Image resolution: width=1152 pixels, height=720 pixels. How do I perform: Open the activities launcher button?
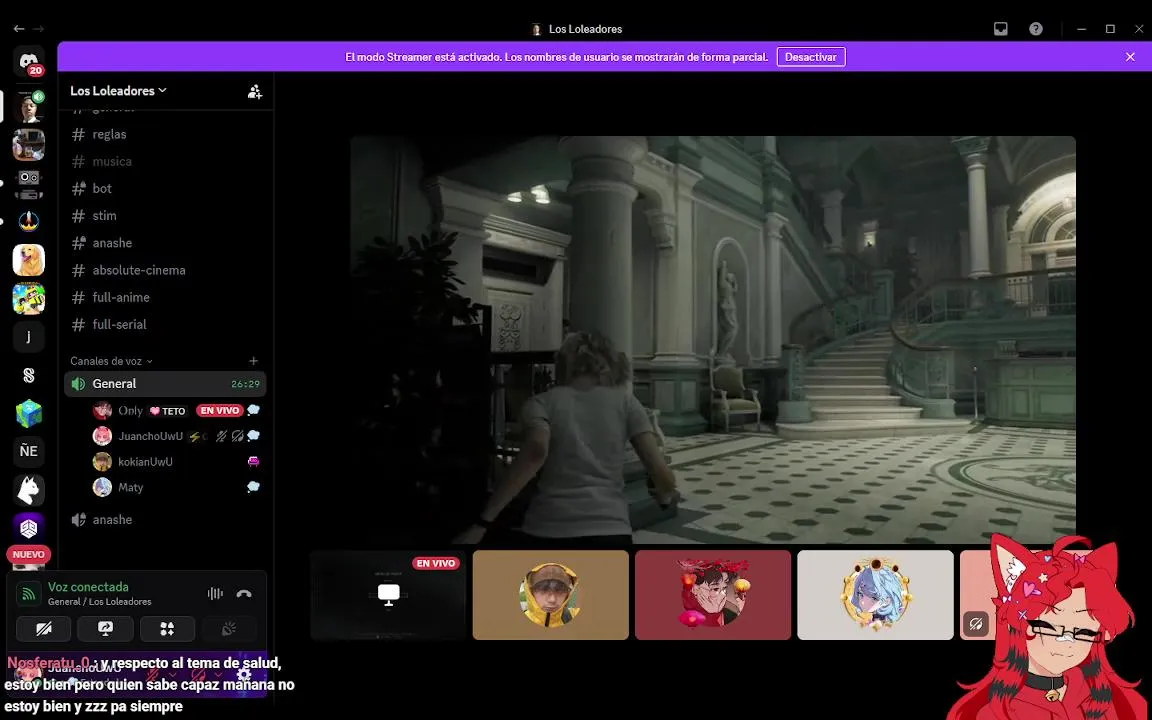[167, 629]
